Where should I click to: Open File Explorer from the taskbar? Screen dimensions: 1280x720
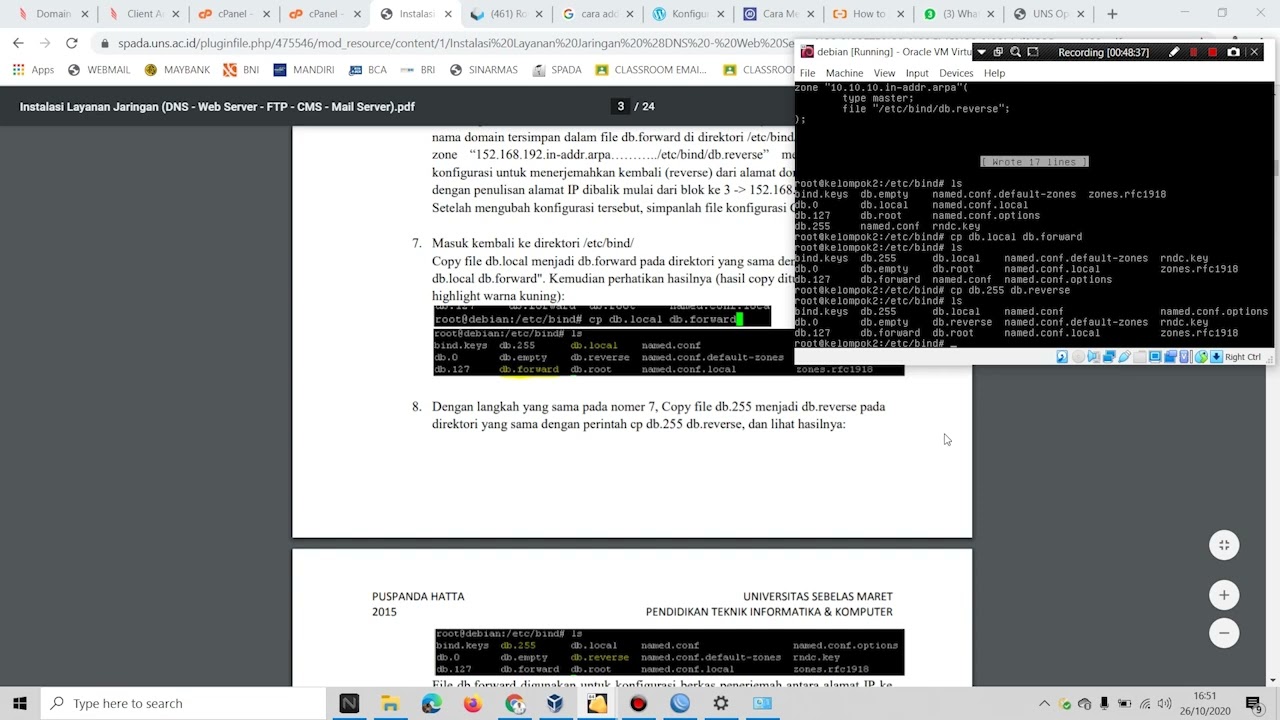[390, 703]
